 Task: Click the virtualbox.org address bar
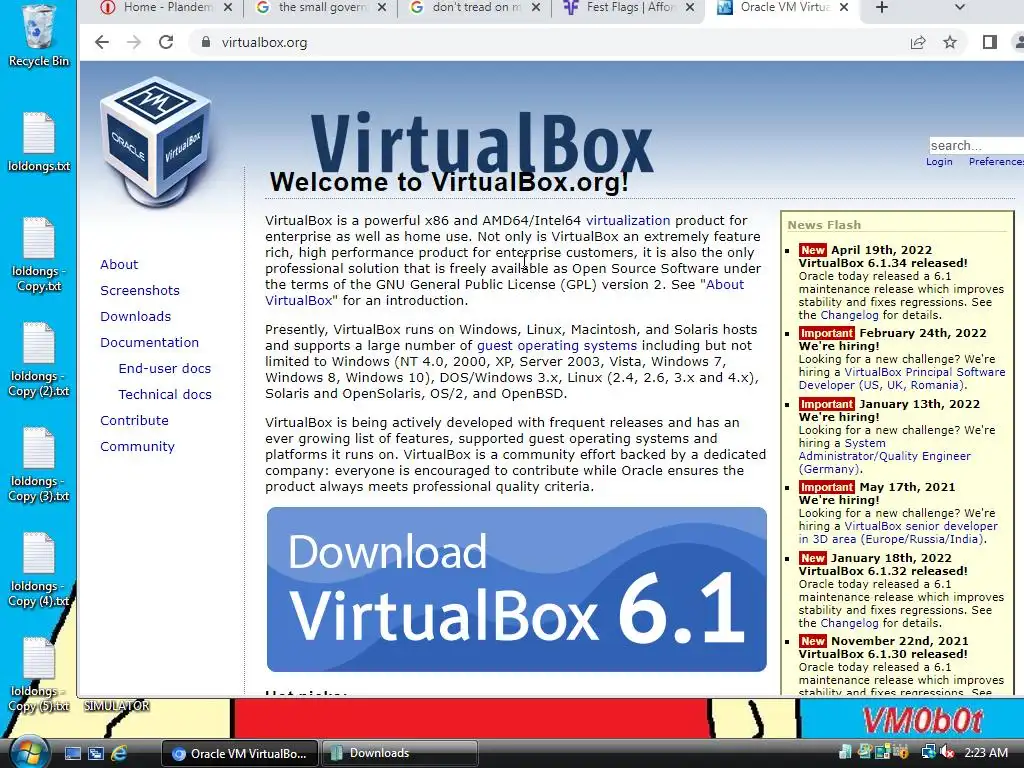pyautogui.click(x=549, y=42)
